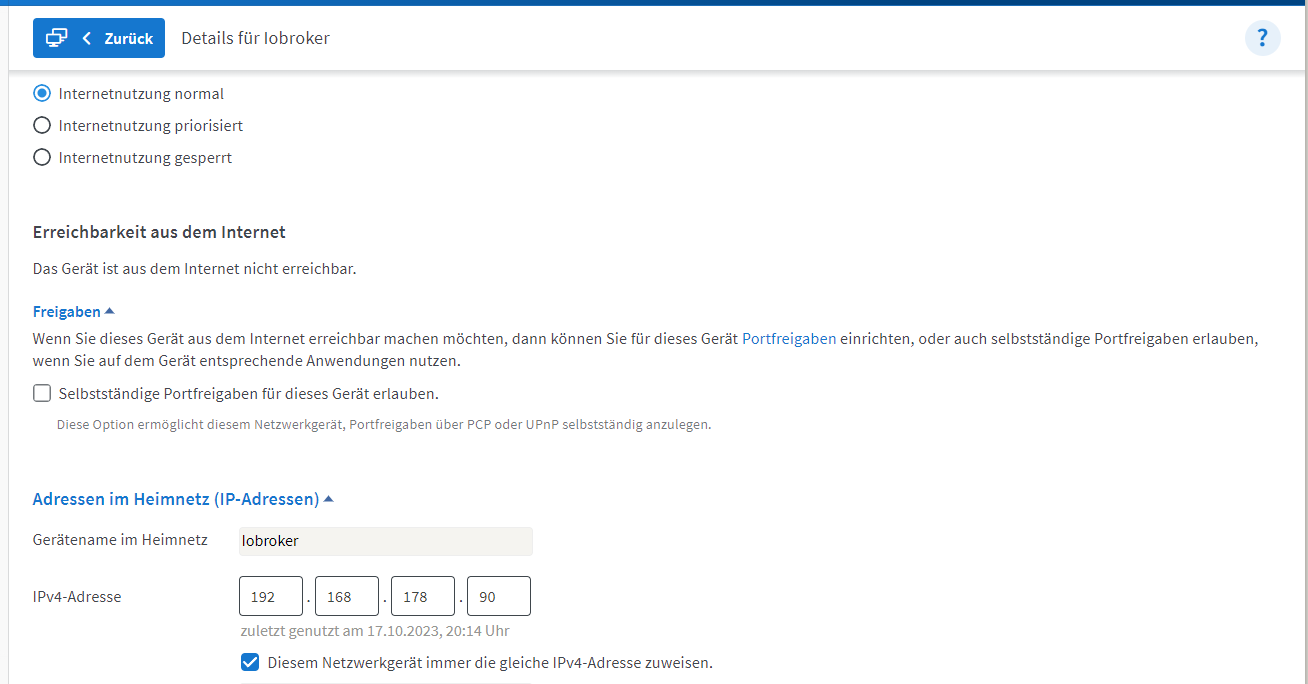Image resolution: width=1308 pixels, height=684 pixels.
Task: Select Internetnutzung priorisiert radio button
Action: pos(42,126)
